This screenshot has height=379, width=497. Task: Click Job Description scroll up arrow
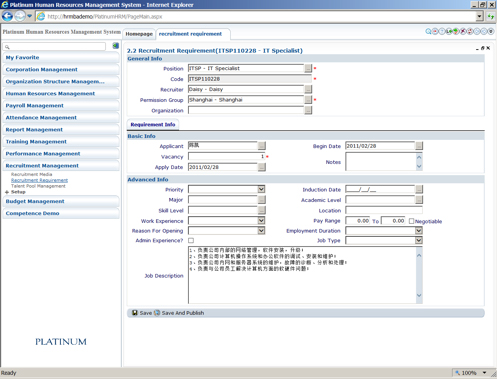[x=419, y=255]
